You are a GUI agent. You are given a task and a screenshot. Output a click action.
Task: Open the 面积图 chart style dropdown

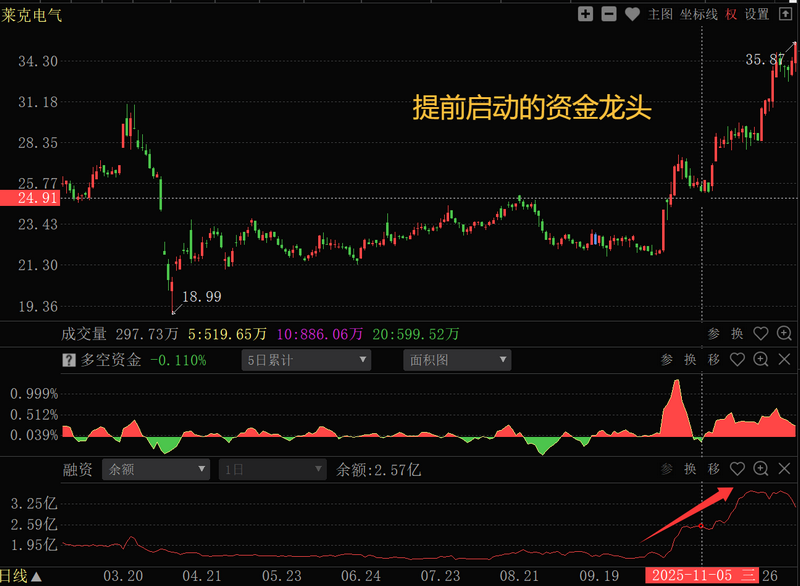pyautogui.click(x=455, y=361)
